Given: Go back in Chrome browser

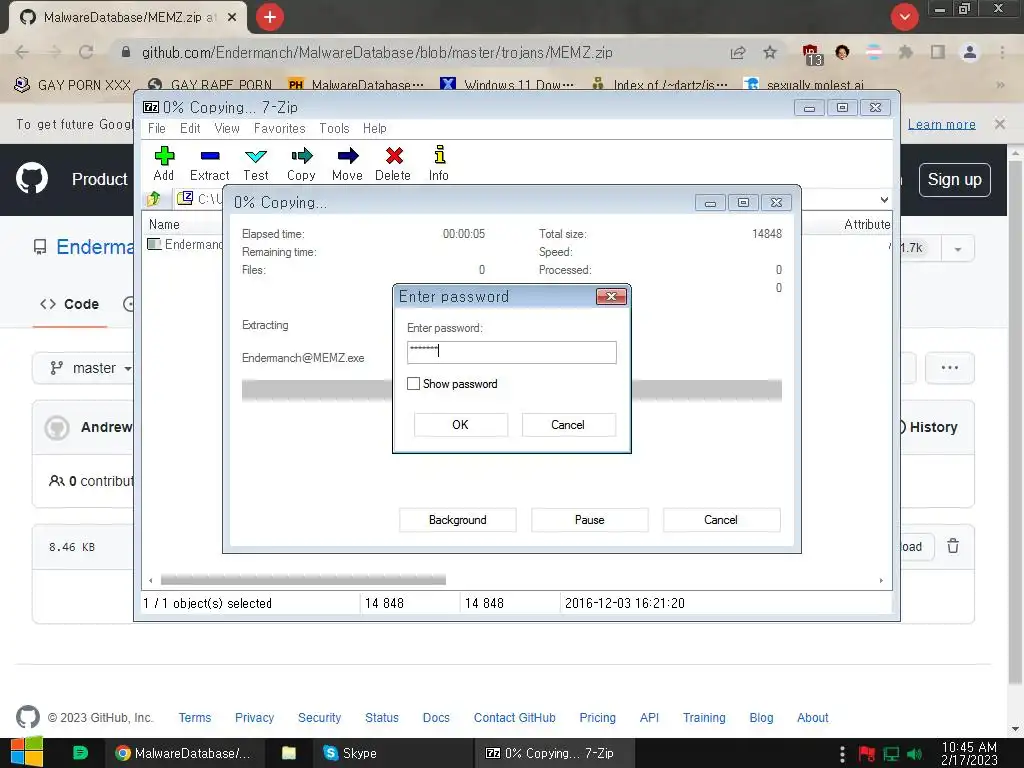Looking at the screenshot, I should (22, 52).
